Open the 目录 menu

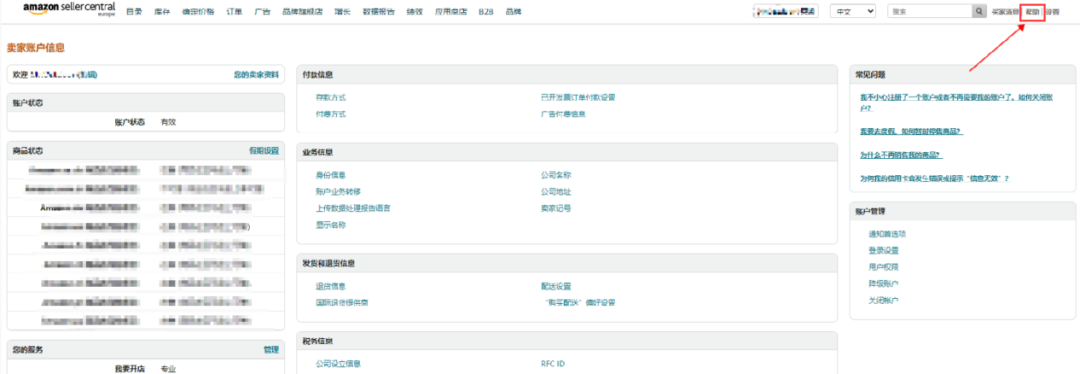tap(134, 12)
